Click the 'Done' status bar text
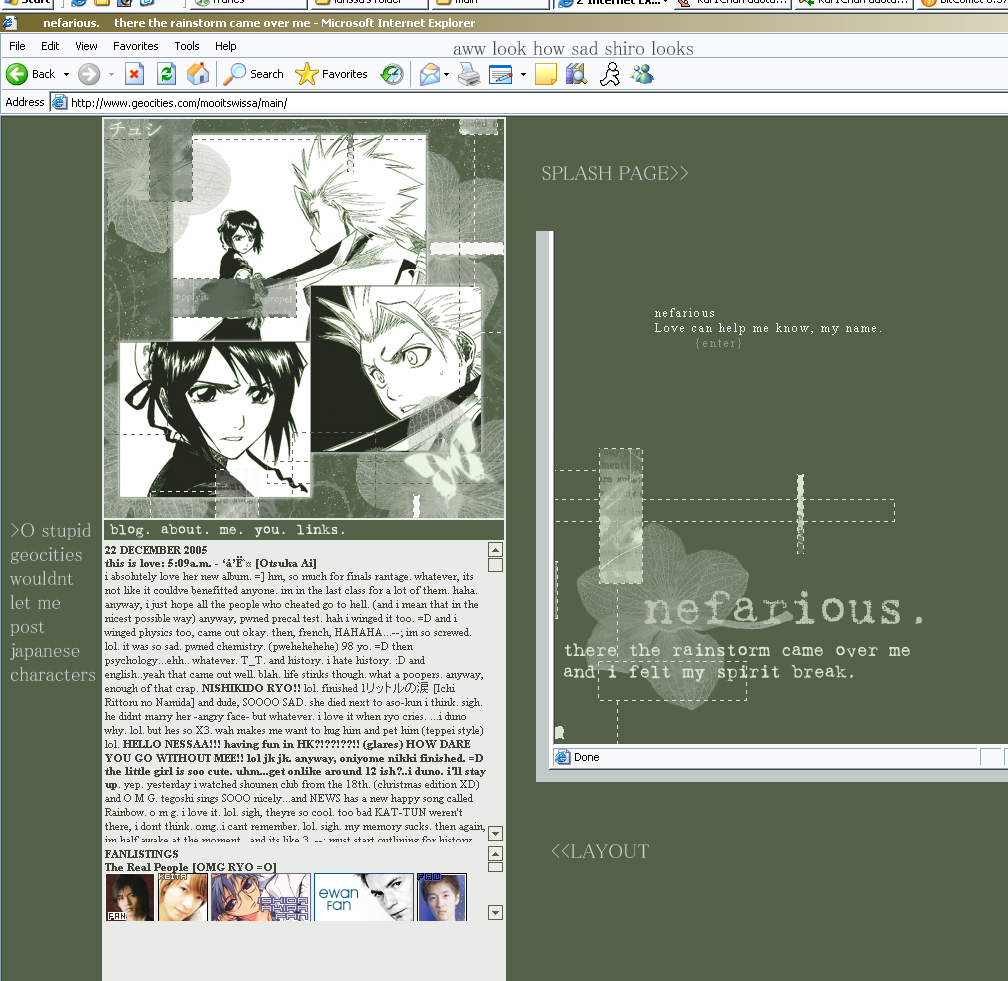 click(x=586, y=757)
